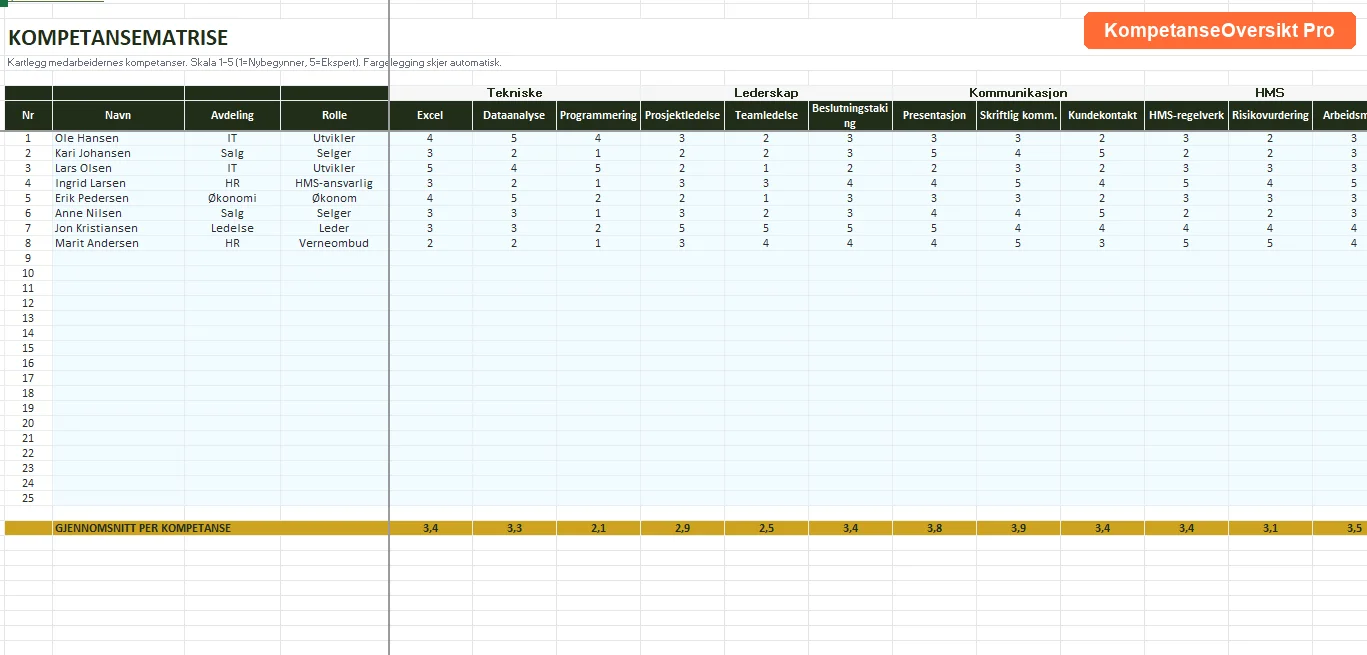Click the Rolle column header
This screenshot has height=655, width=1367.
coord(334,115)
